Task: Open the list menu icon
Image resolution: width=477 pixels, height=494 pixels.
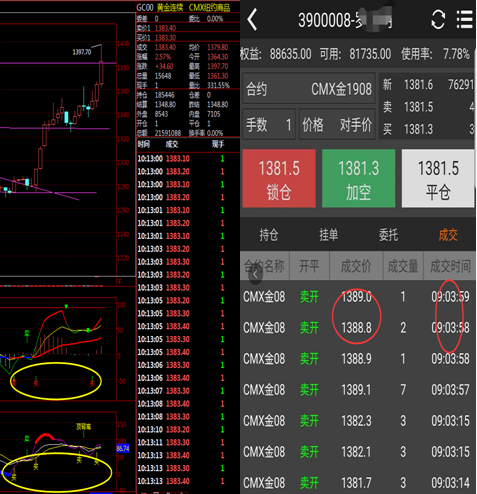Action: 464,19
